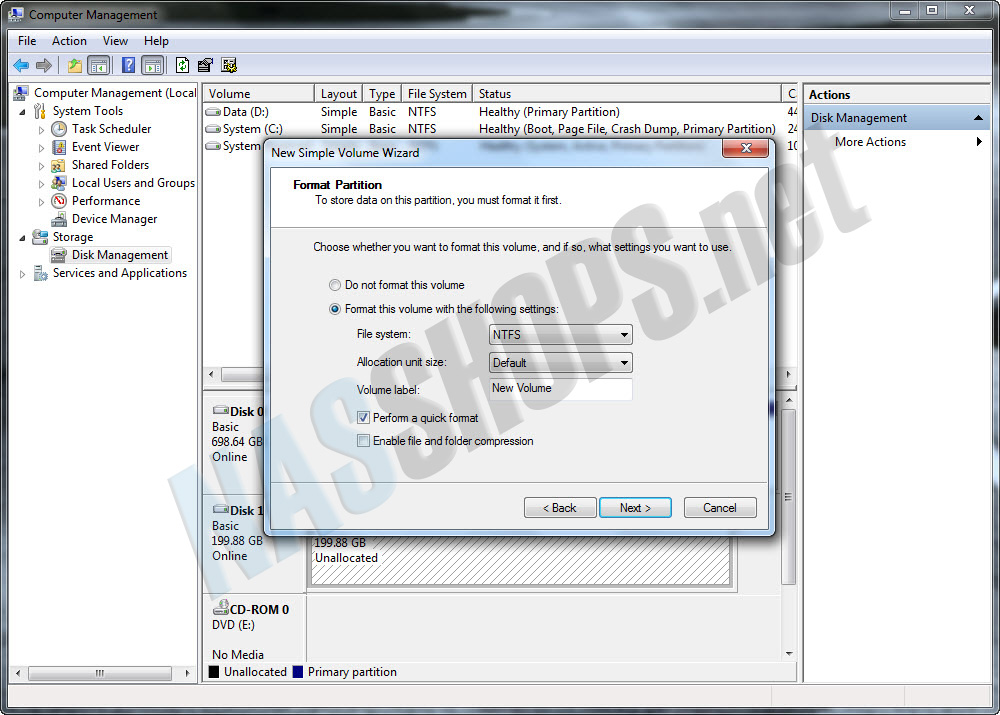Click the Back button in the wizard
1000x715 pixels.
coord(560,508)
